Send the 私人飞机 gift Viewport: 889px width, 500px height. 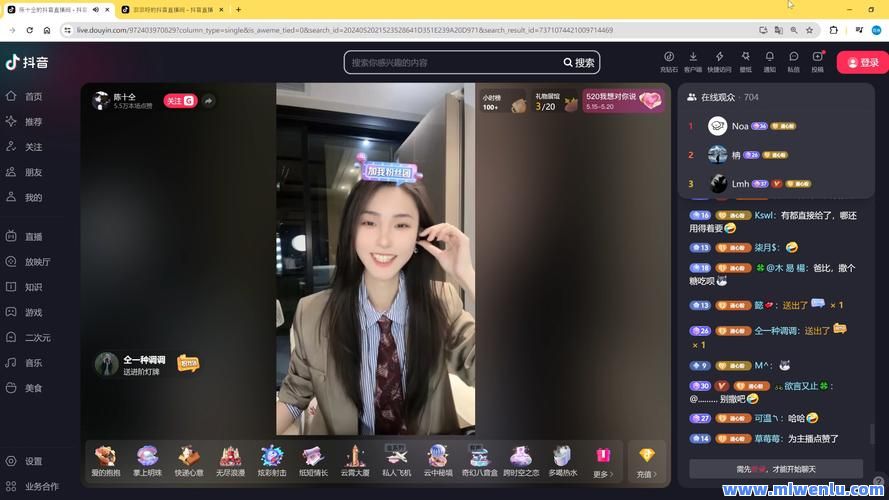tap(396, 460)
